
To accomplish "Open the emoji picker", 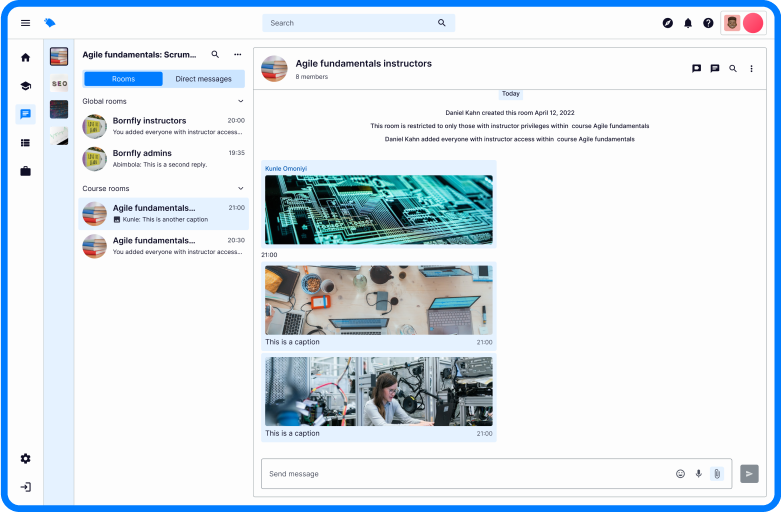I will tap(680, 474).
